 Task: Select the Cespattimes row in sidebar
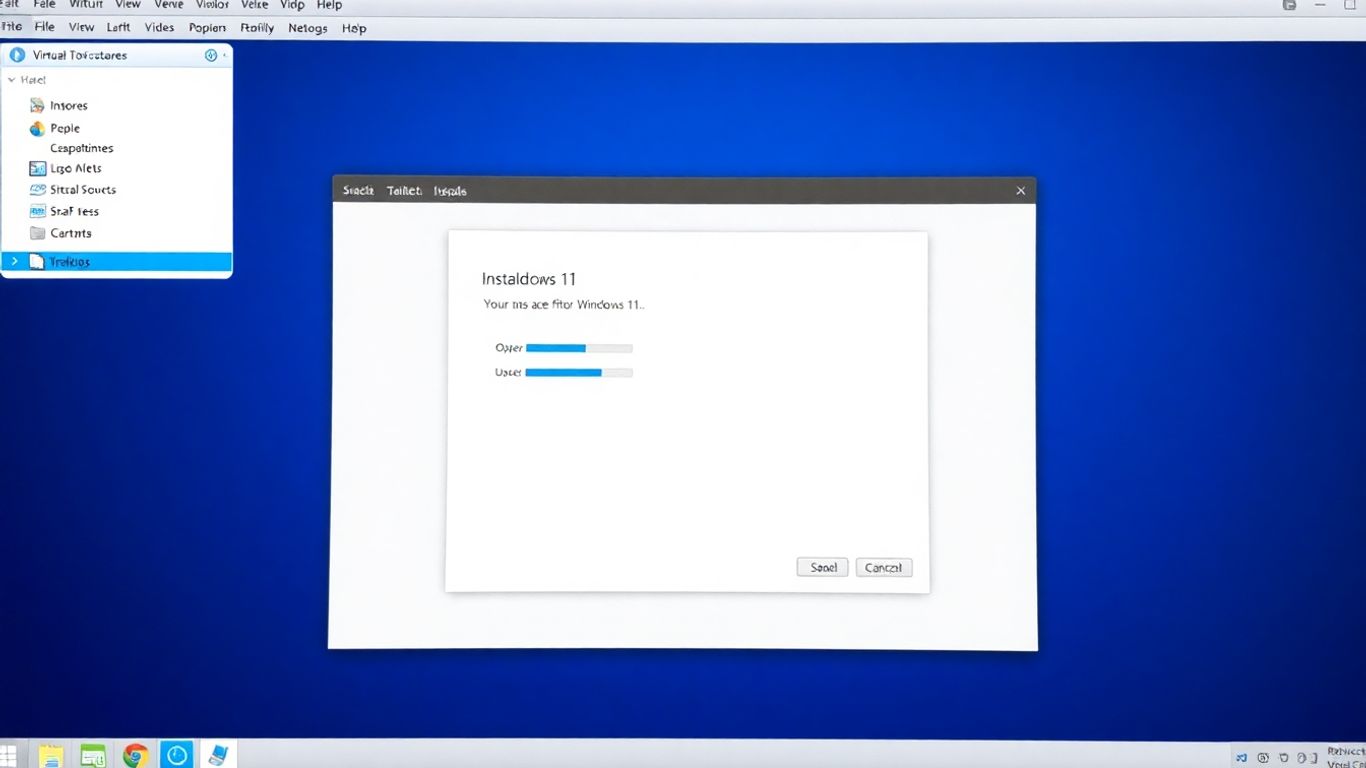click(x=116, y=148)
